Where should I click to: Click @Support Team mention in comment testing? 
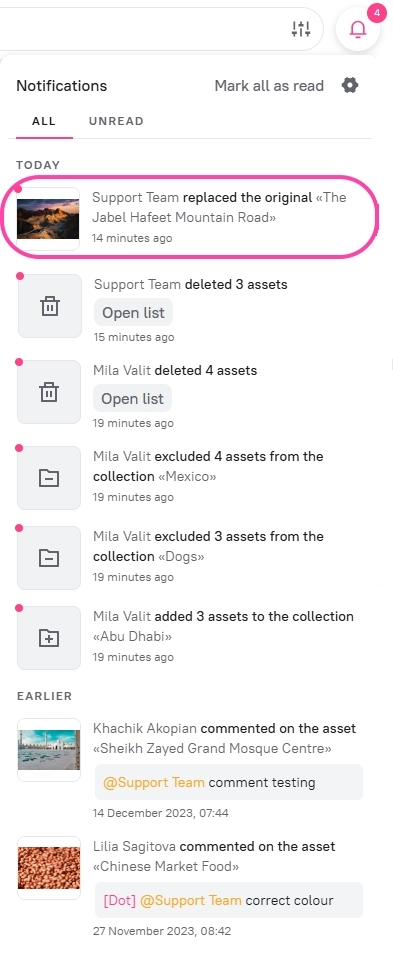tap(154, 782)
